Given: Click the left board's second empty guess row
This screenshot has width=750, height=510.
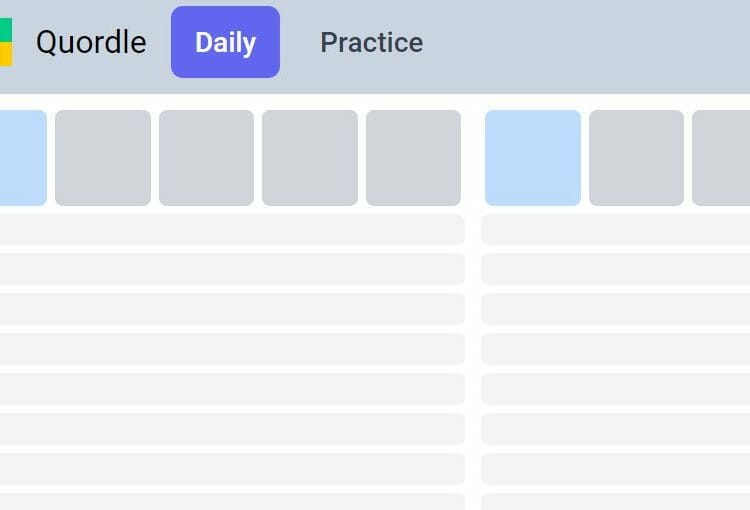Looking at the screenshot, I should click(x=232, y=269).
